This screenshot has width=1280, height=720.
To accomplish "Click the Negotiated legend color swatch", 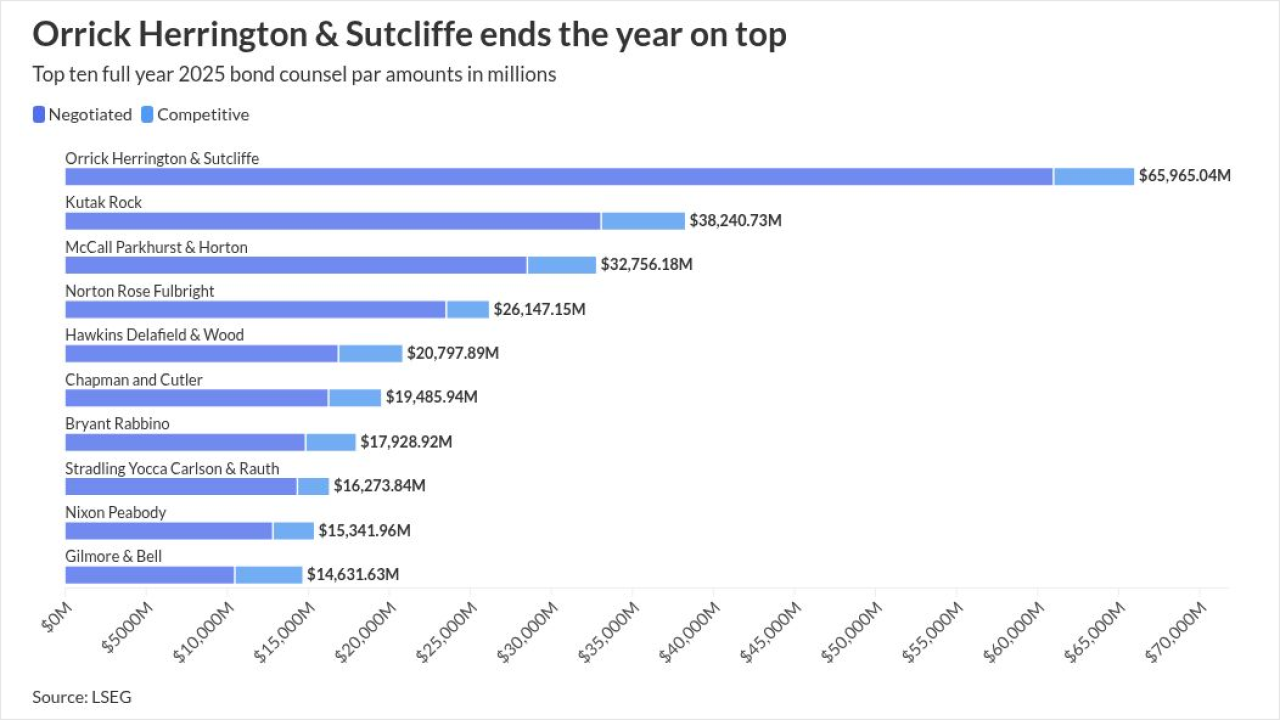I will [39, 115].
